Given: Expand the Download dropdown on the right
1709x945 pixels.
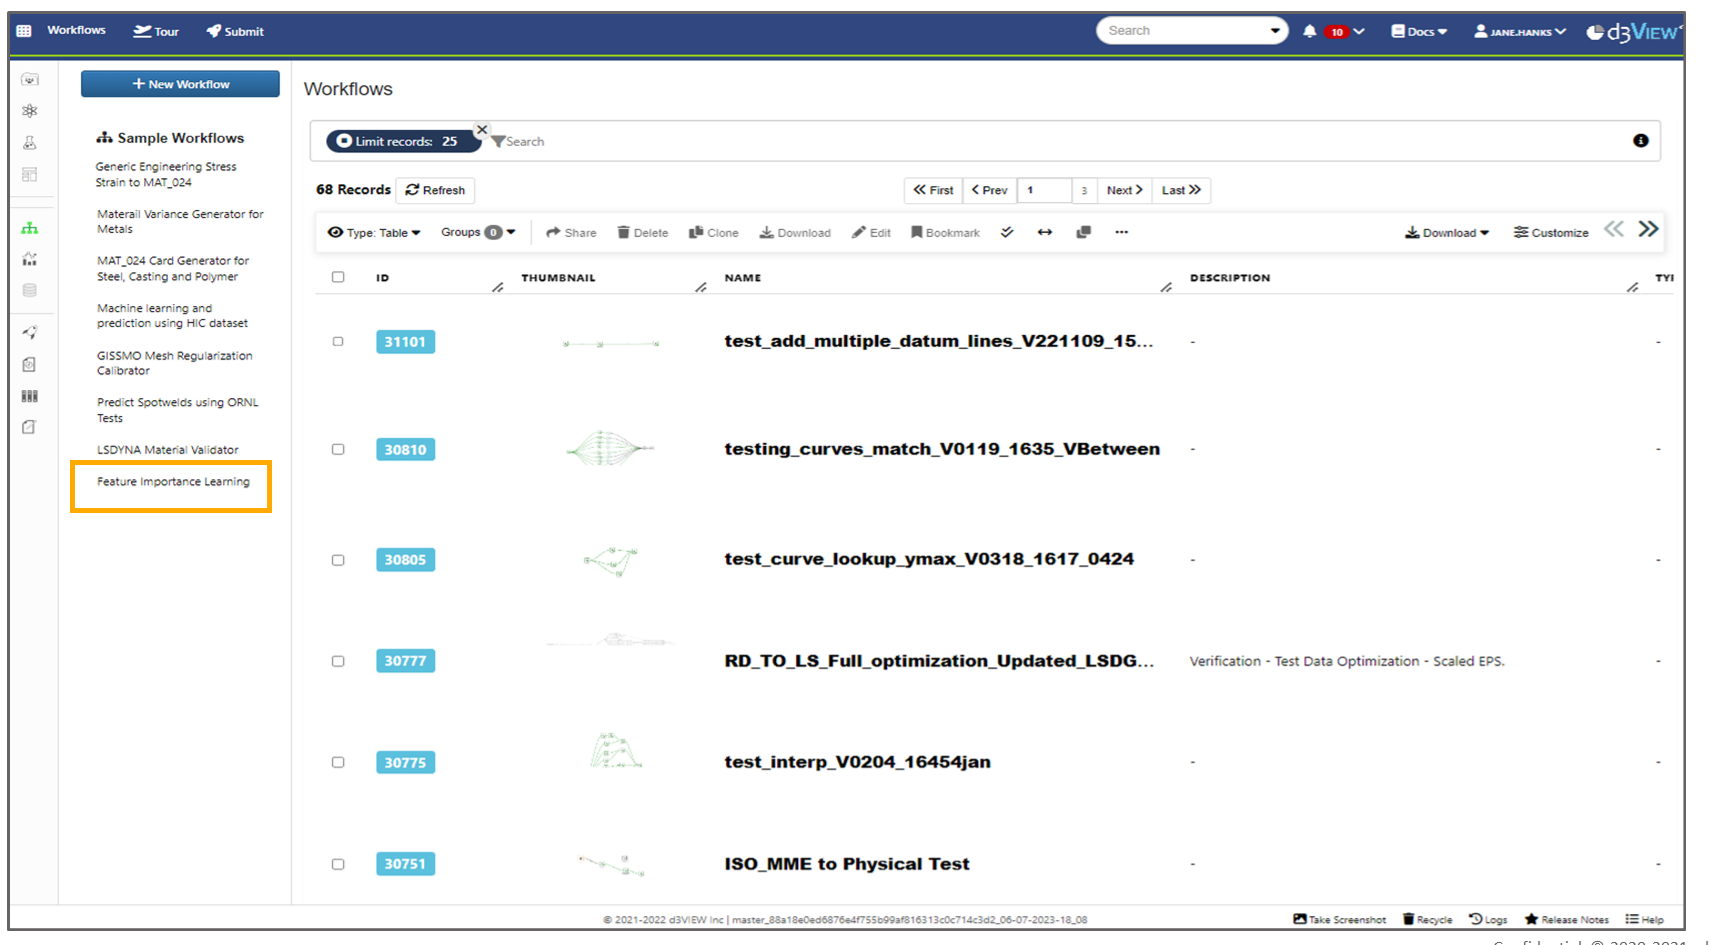Looking at the screenshot, I should point(1447,232).
